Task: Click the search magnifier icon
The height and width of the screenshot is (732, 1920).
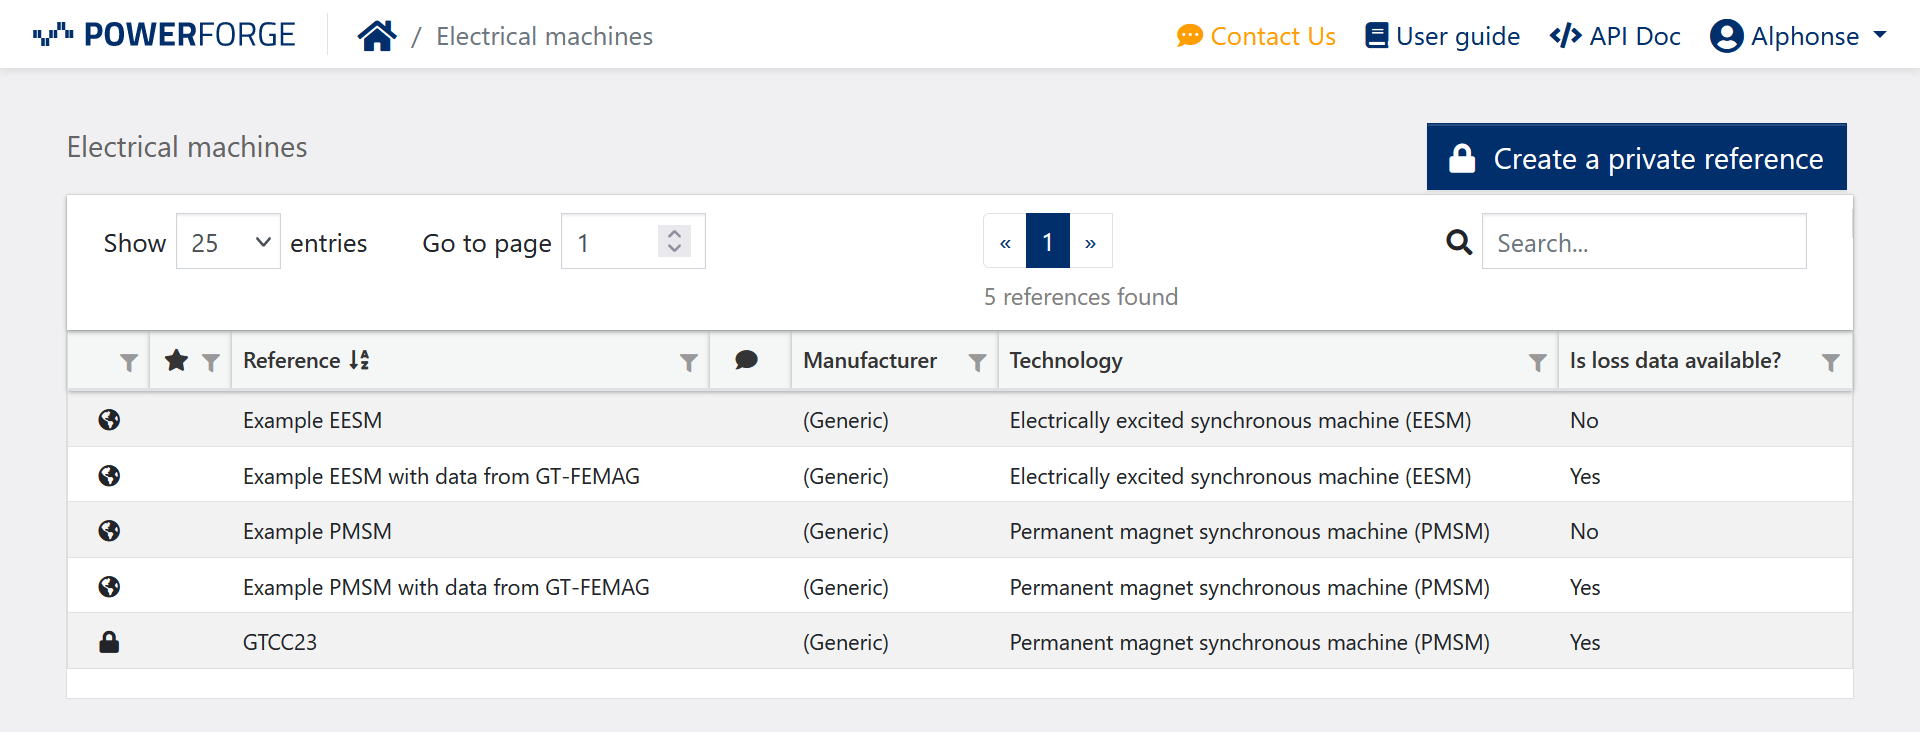Action: pyautogui.click(x=1459, y=242)
